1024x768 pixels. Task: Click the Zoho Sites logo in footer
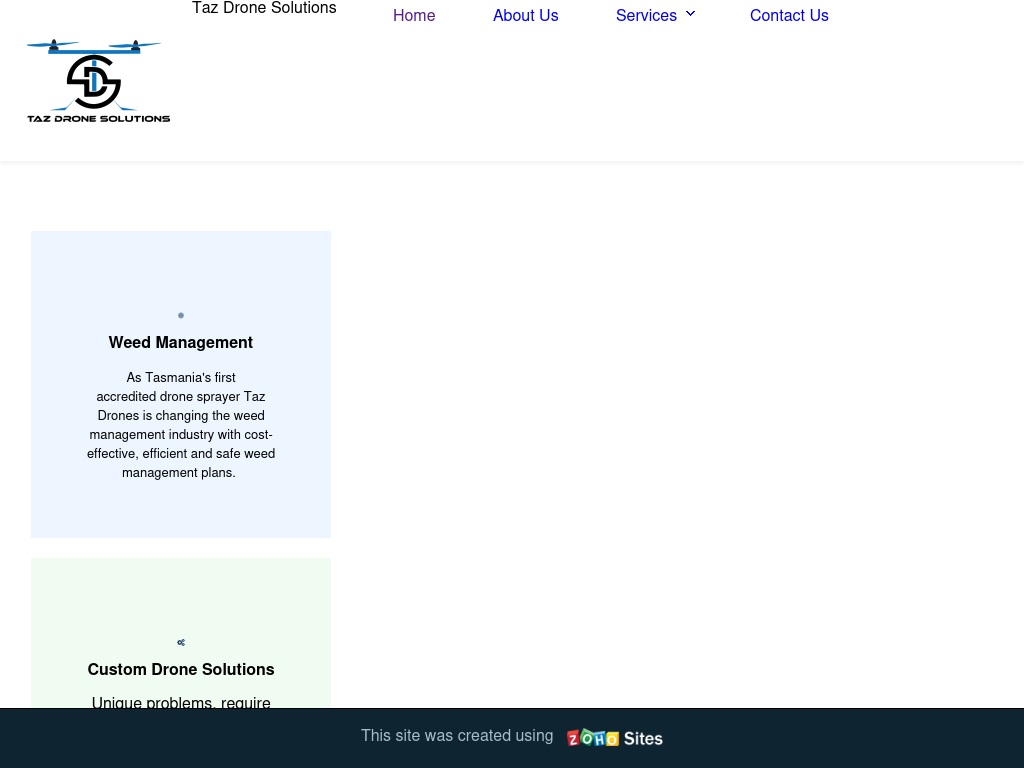coord(615,738)
